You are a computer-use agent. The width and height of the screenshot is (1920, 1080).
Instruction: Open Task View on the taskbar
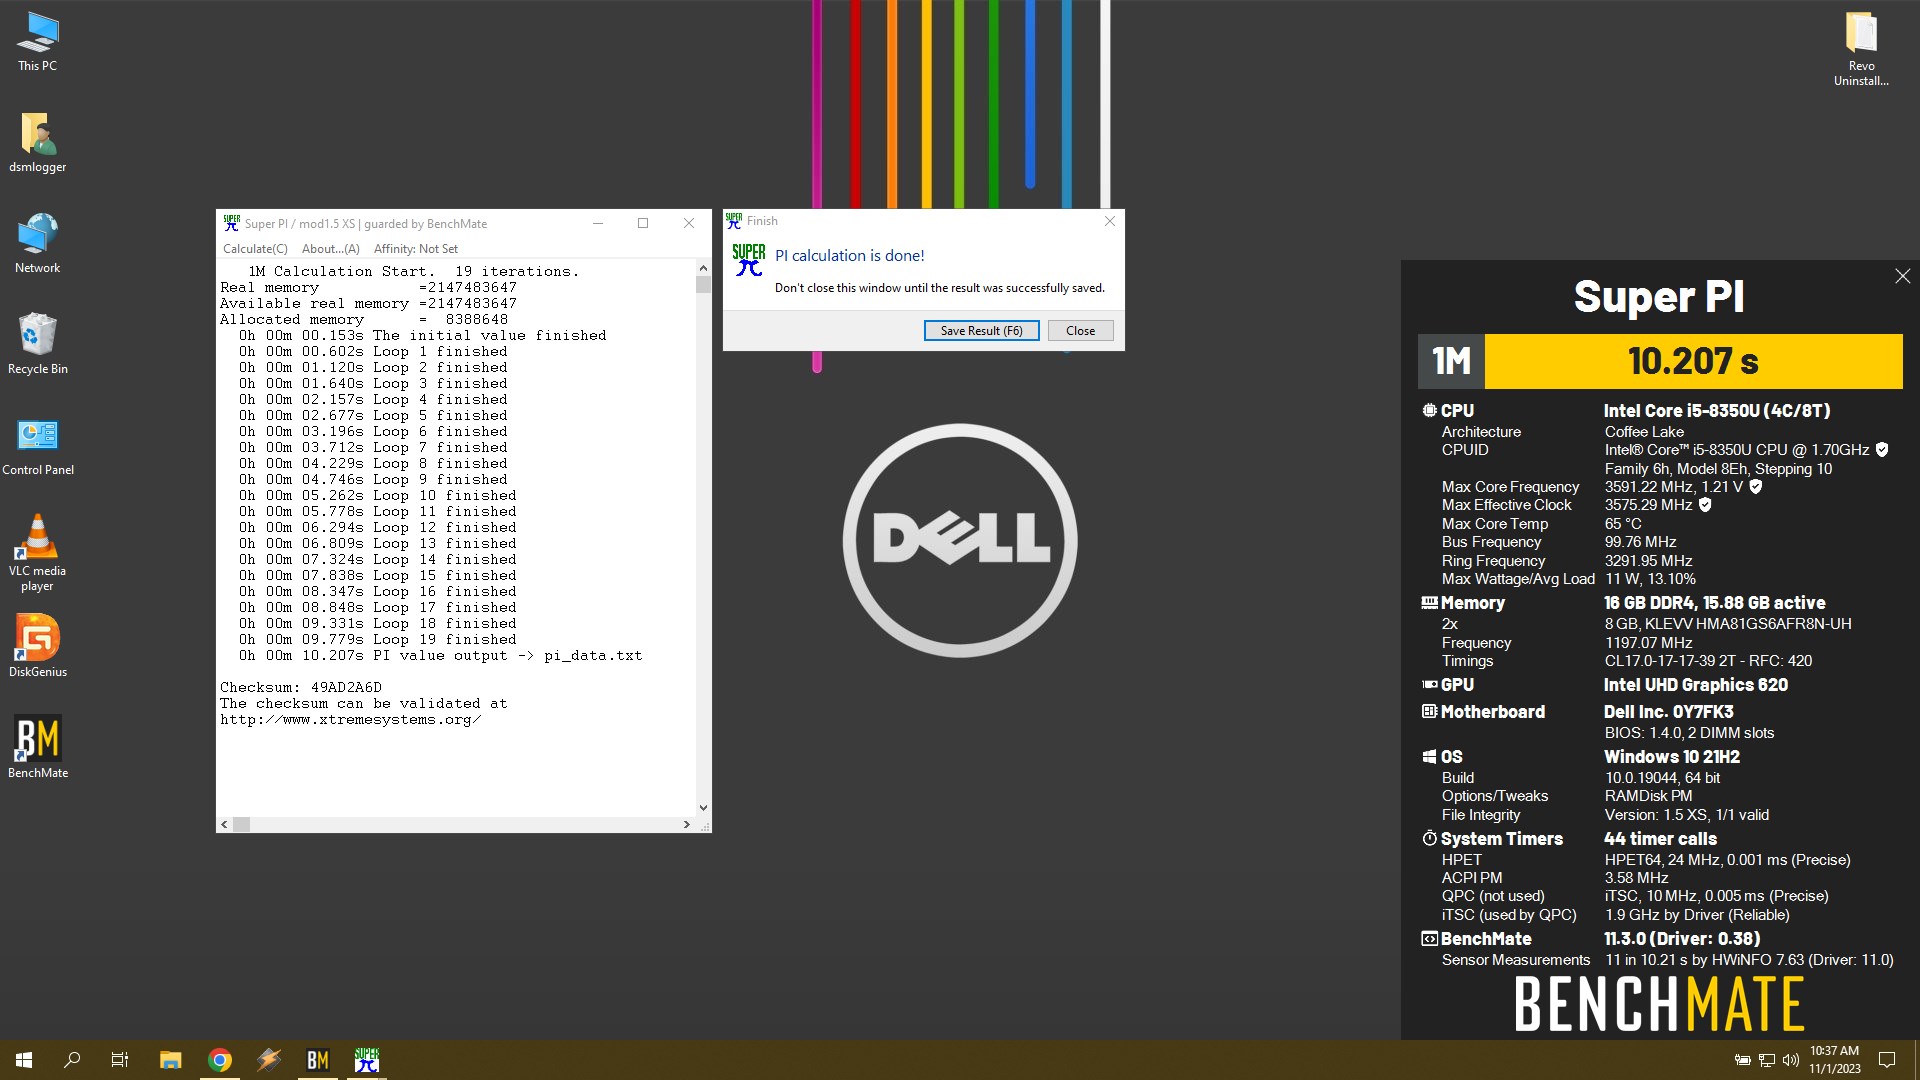coord(120,1060)
